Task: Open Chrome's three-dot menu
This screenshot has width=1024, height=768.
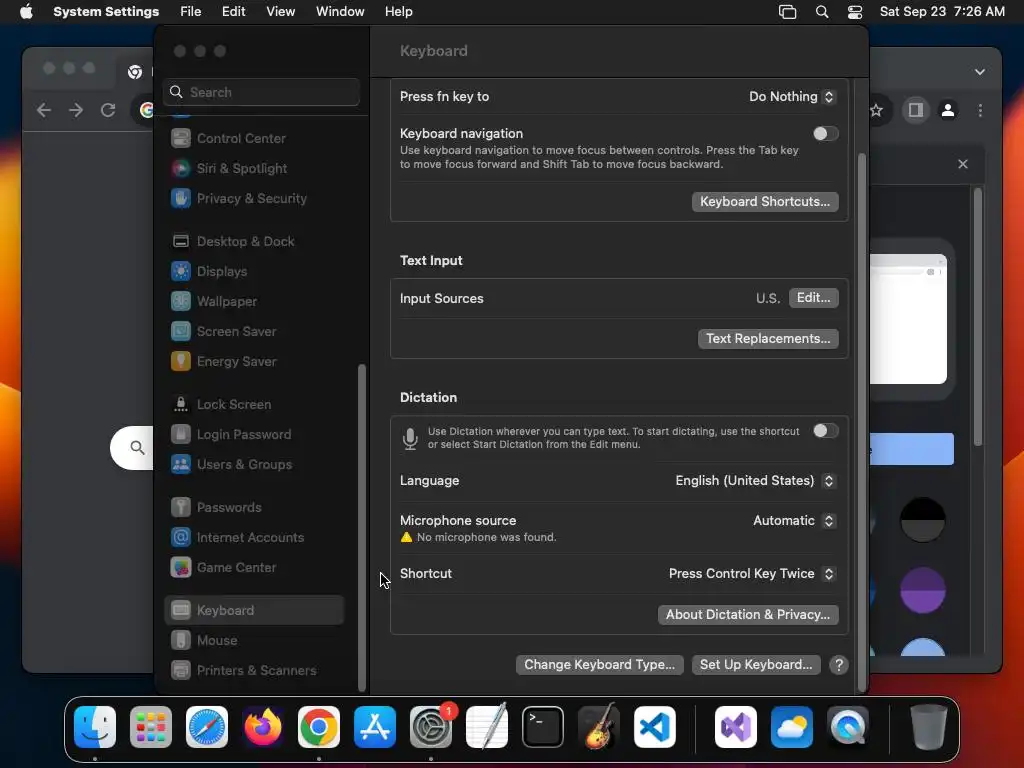Action: point(980,110)
